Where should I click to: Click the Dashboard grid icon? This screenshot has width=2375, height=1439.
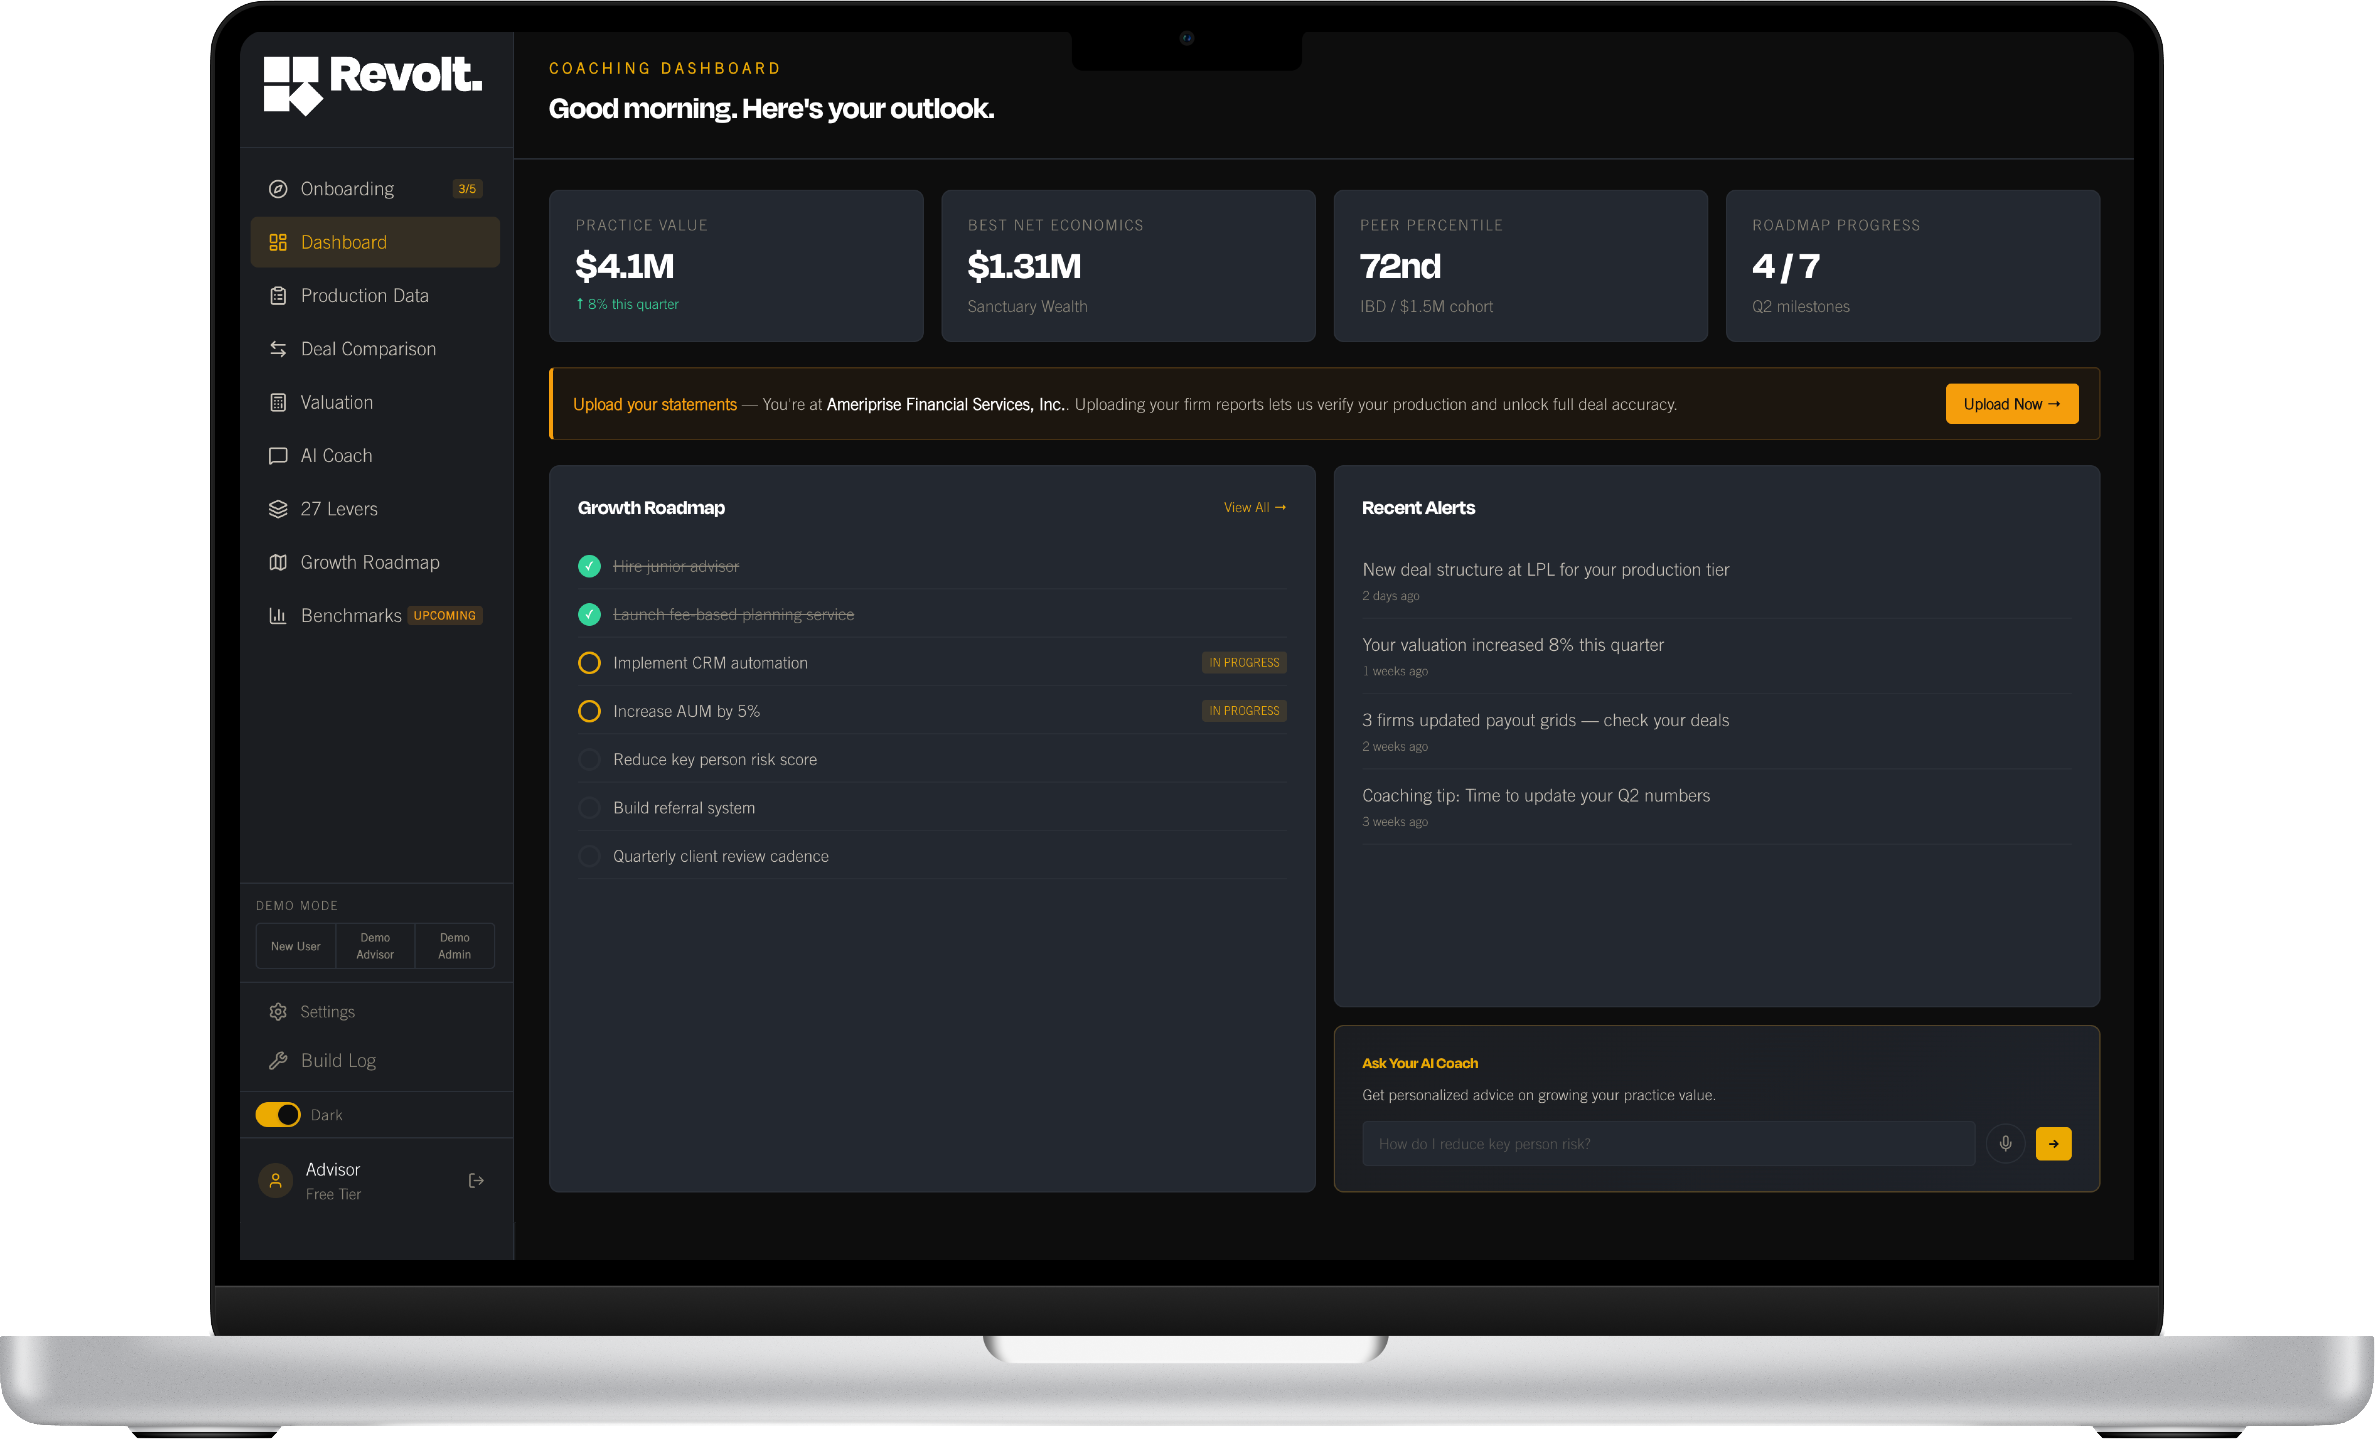pyautogui.click(x=278, y=242)
